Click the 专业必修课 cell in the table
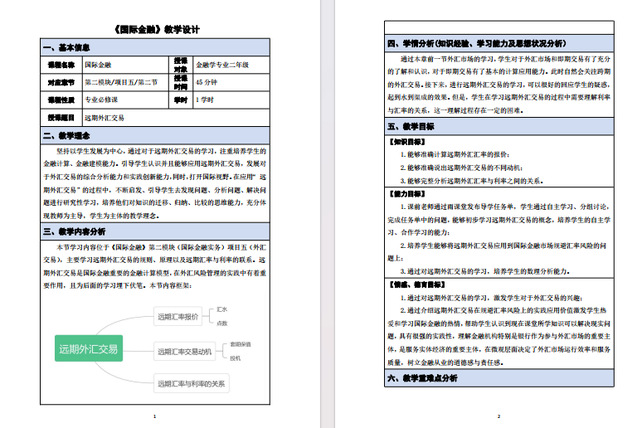The height and width of the screenshot is (428, 638). 105,100
